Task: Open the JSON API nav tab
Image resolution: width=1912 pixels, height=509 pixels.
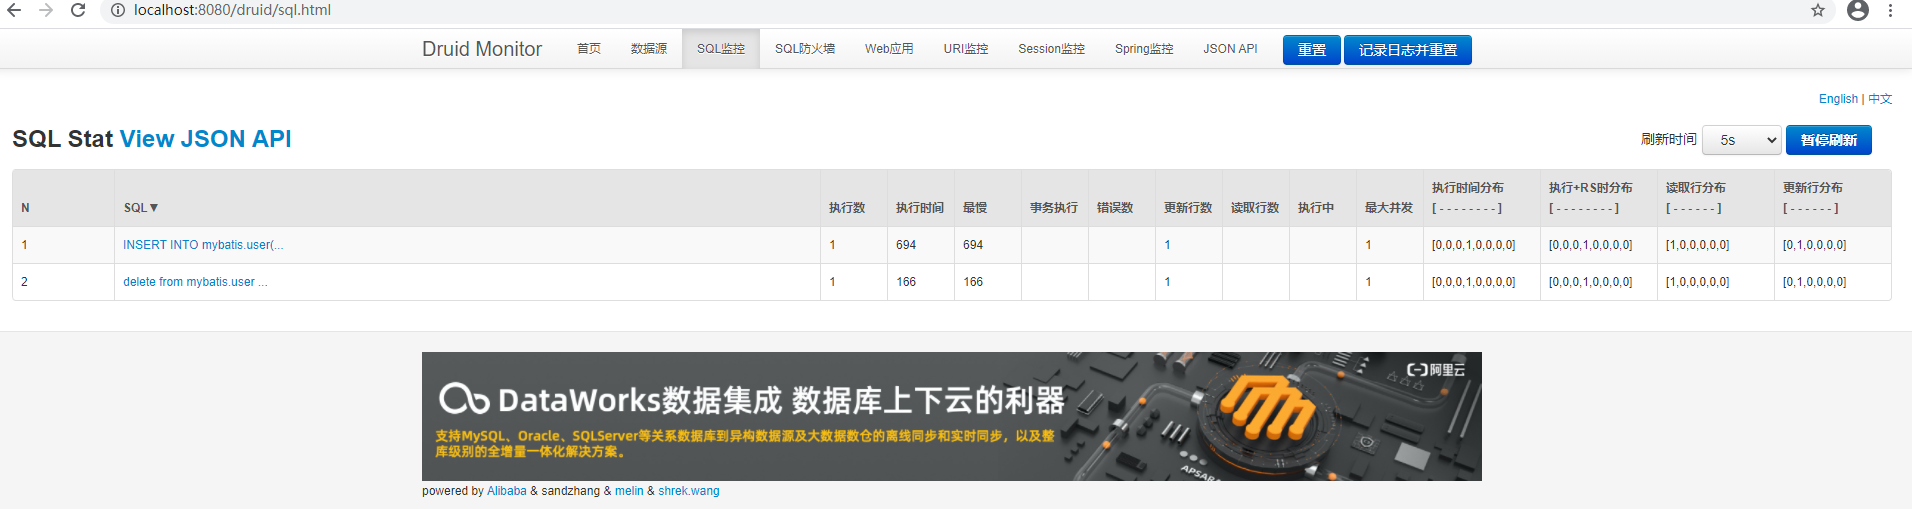Action: point(1230,49)
